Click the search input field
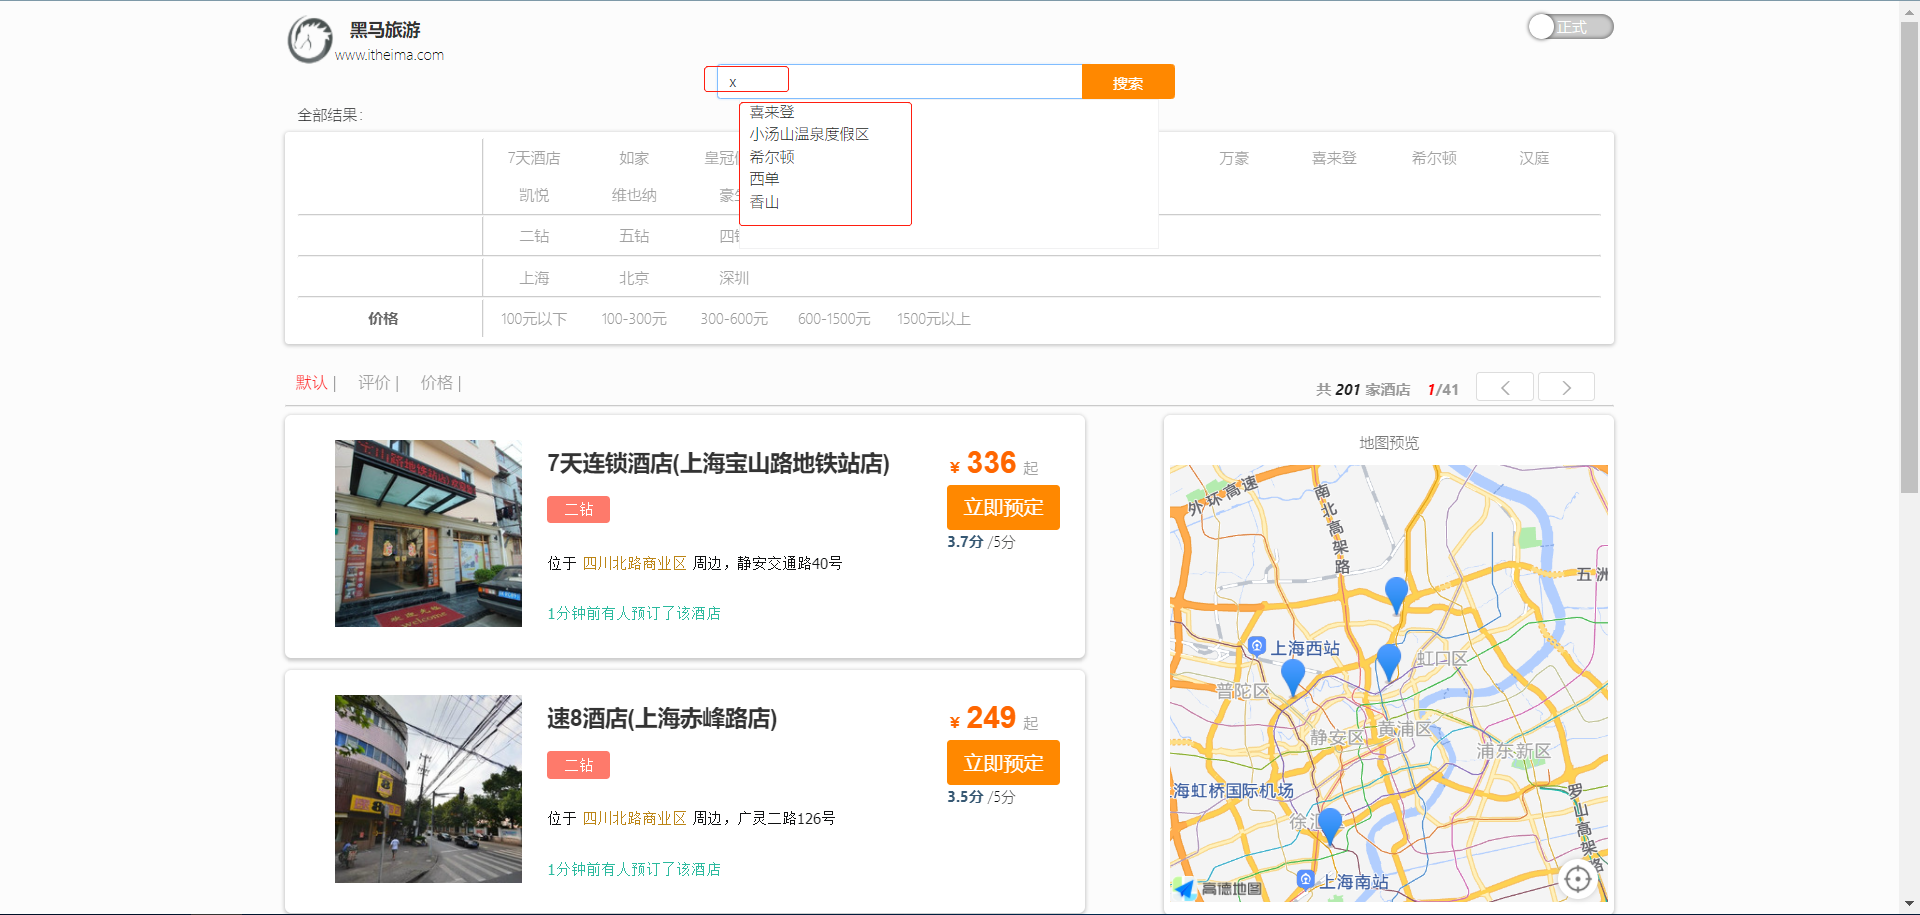1920x915 pixels. pos(899,82)
